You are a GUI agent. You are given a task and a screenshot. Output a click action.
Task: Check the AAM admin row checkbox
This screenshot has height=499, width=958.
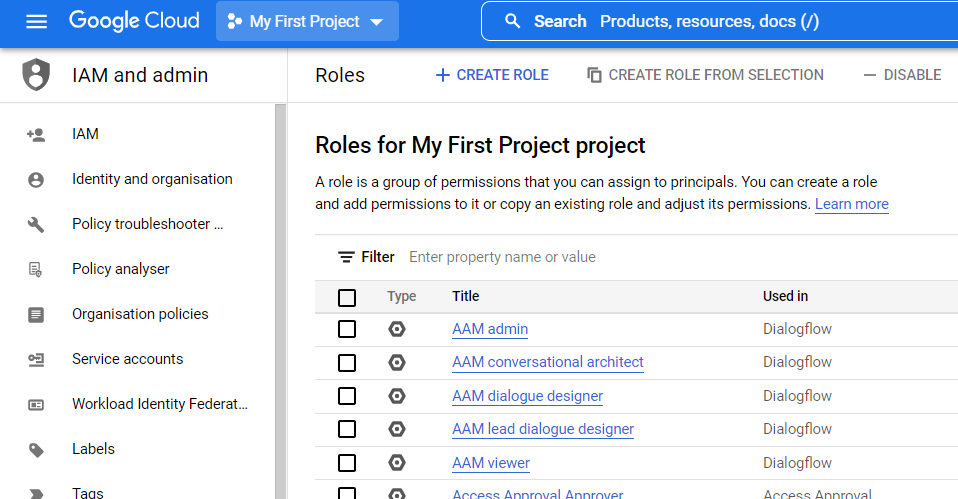[x=347, y=329]
